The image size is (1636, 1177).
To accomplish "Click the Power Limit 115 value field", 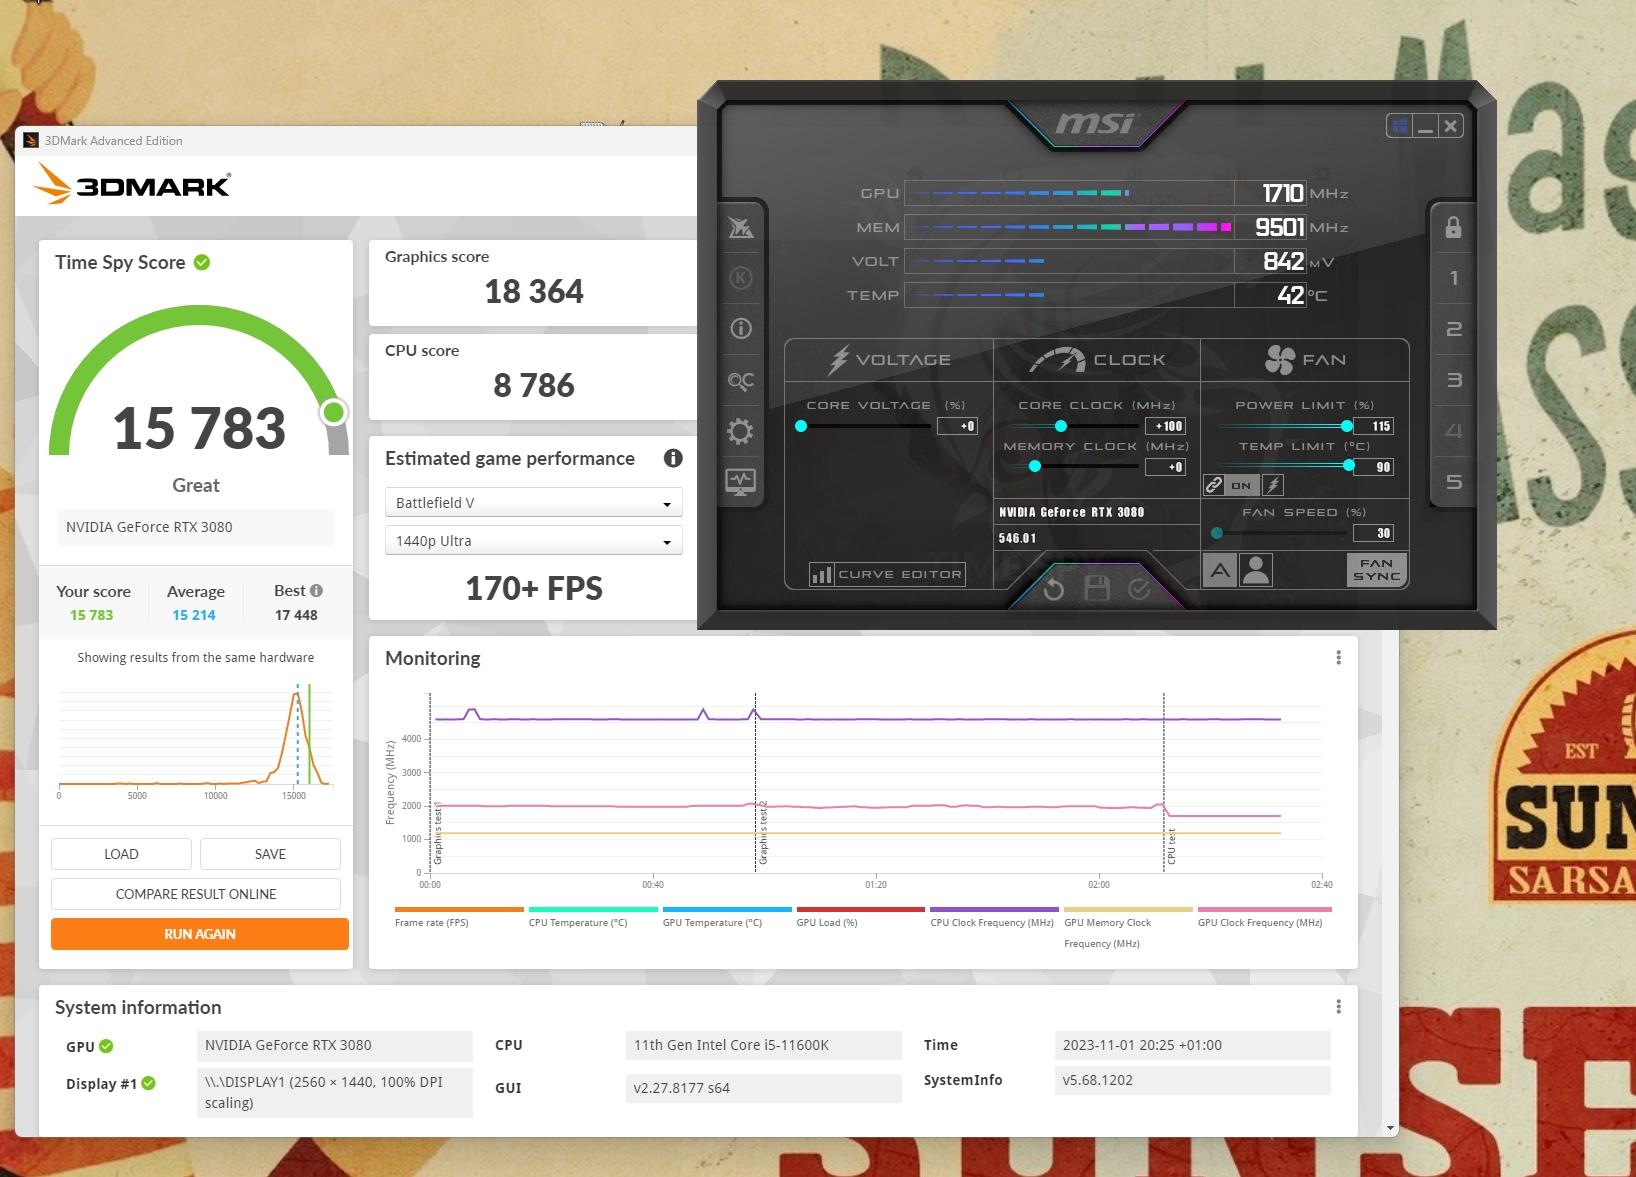I will point(1374,426).
